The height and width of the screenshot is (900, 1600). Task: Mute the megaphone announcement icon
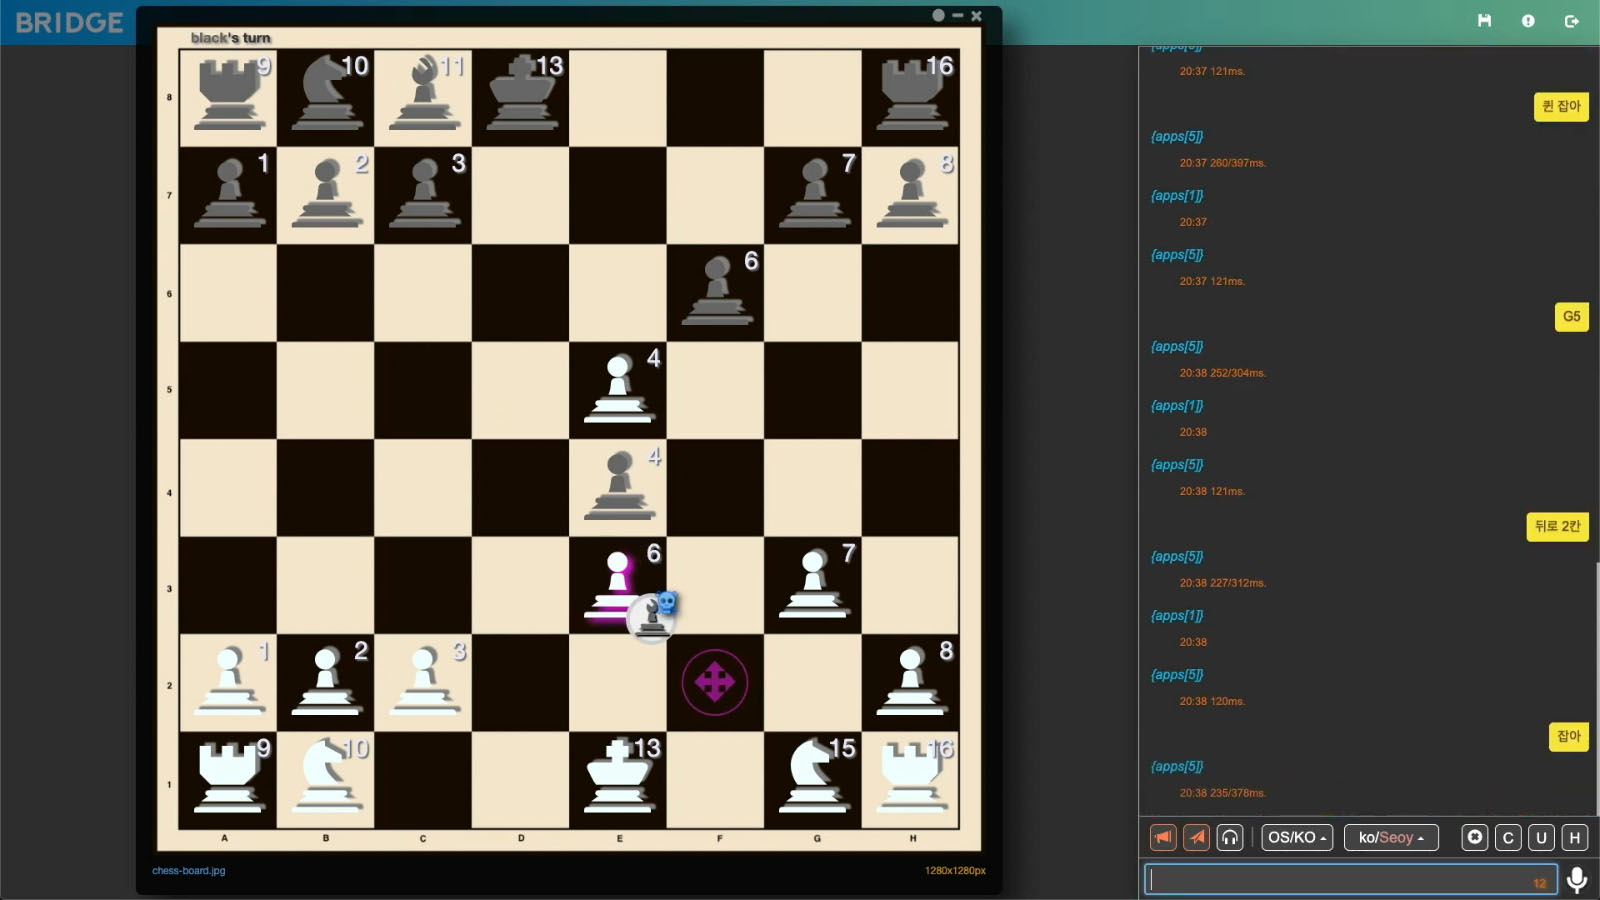click(x=1162, y=838)
